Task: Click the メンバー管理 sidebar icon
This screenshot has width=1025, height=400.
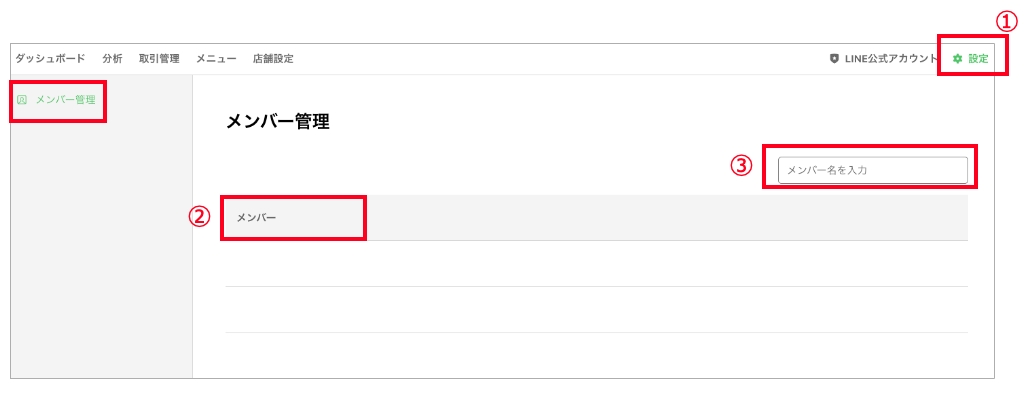Action: tap(22, 100)
